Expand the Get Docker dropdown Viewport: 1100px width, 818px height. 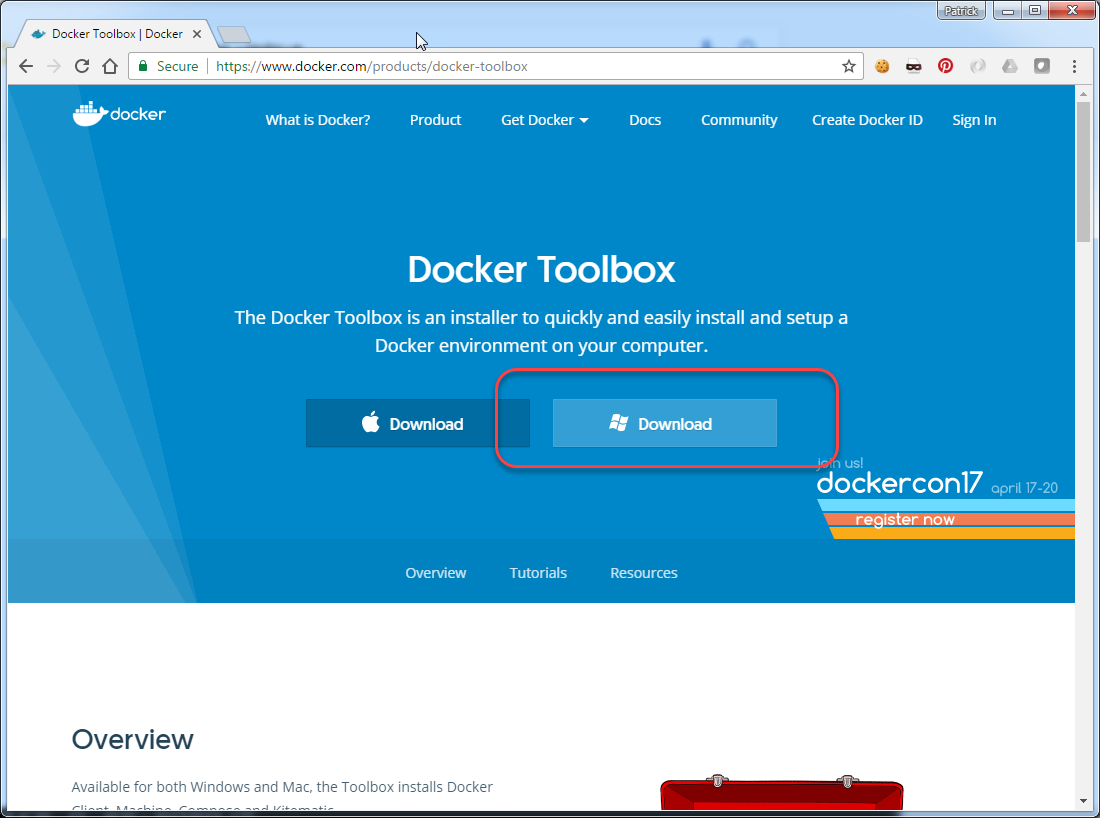(x=544, y=120)
